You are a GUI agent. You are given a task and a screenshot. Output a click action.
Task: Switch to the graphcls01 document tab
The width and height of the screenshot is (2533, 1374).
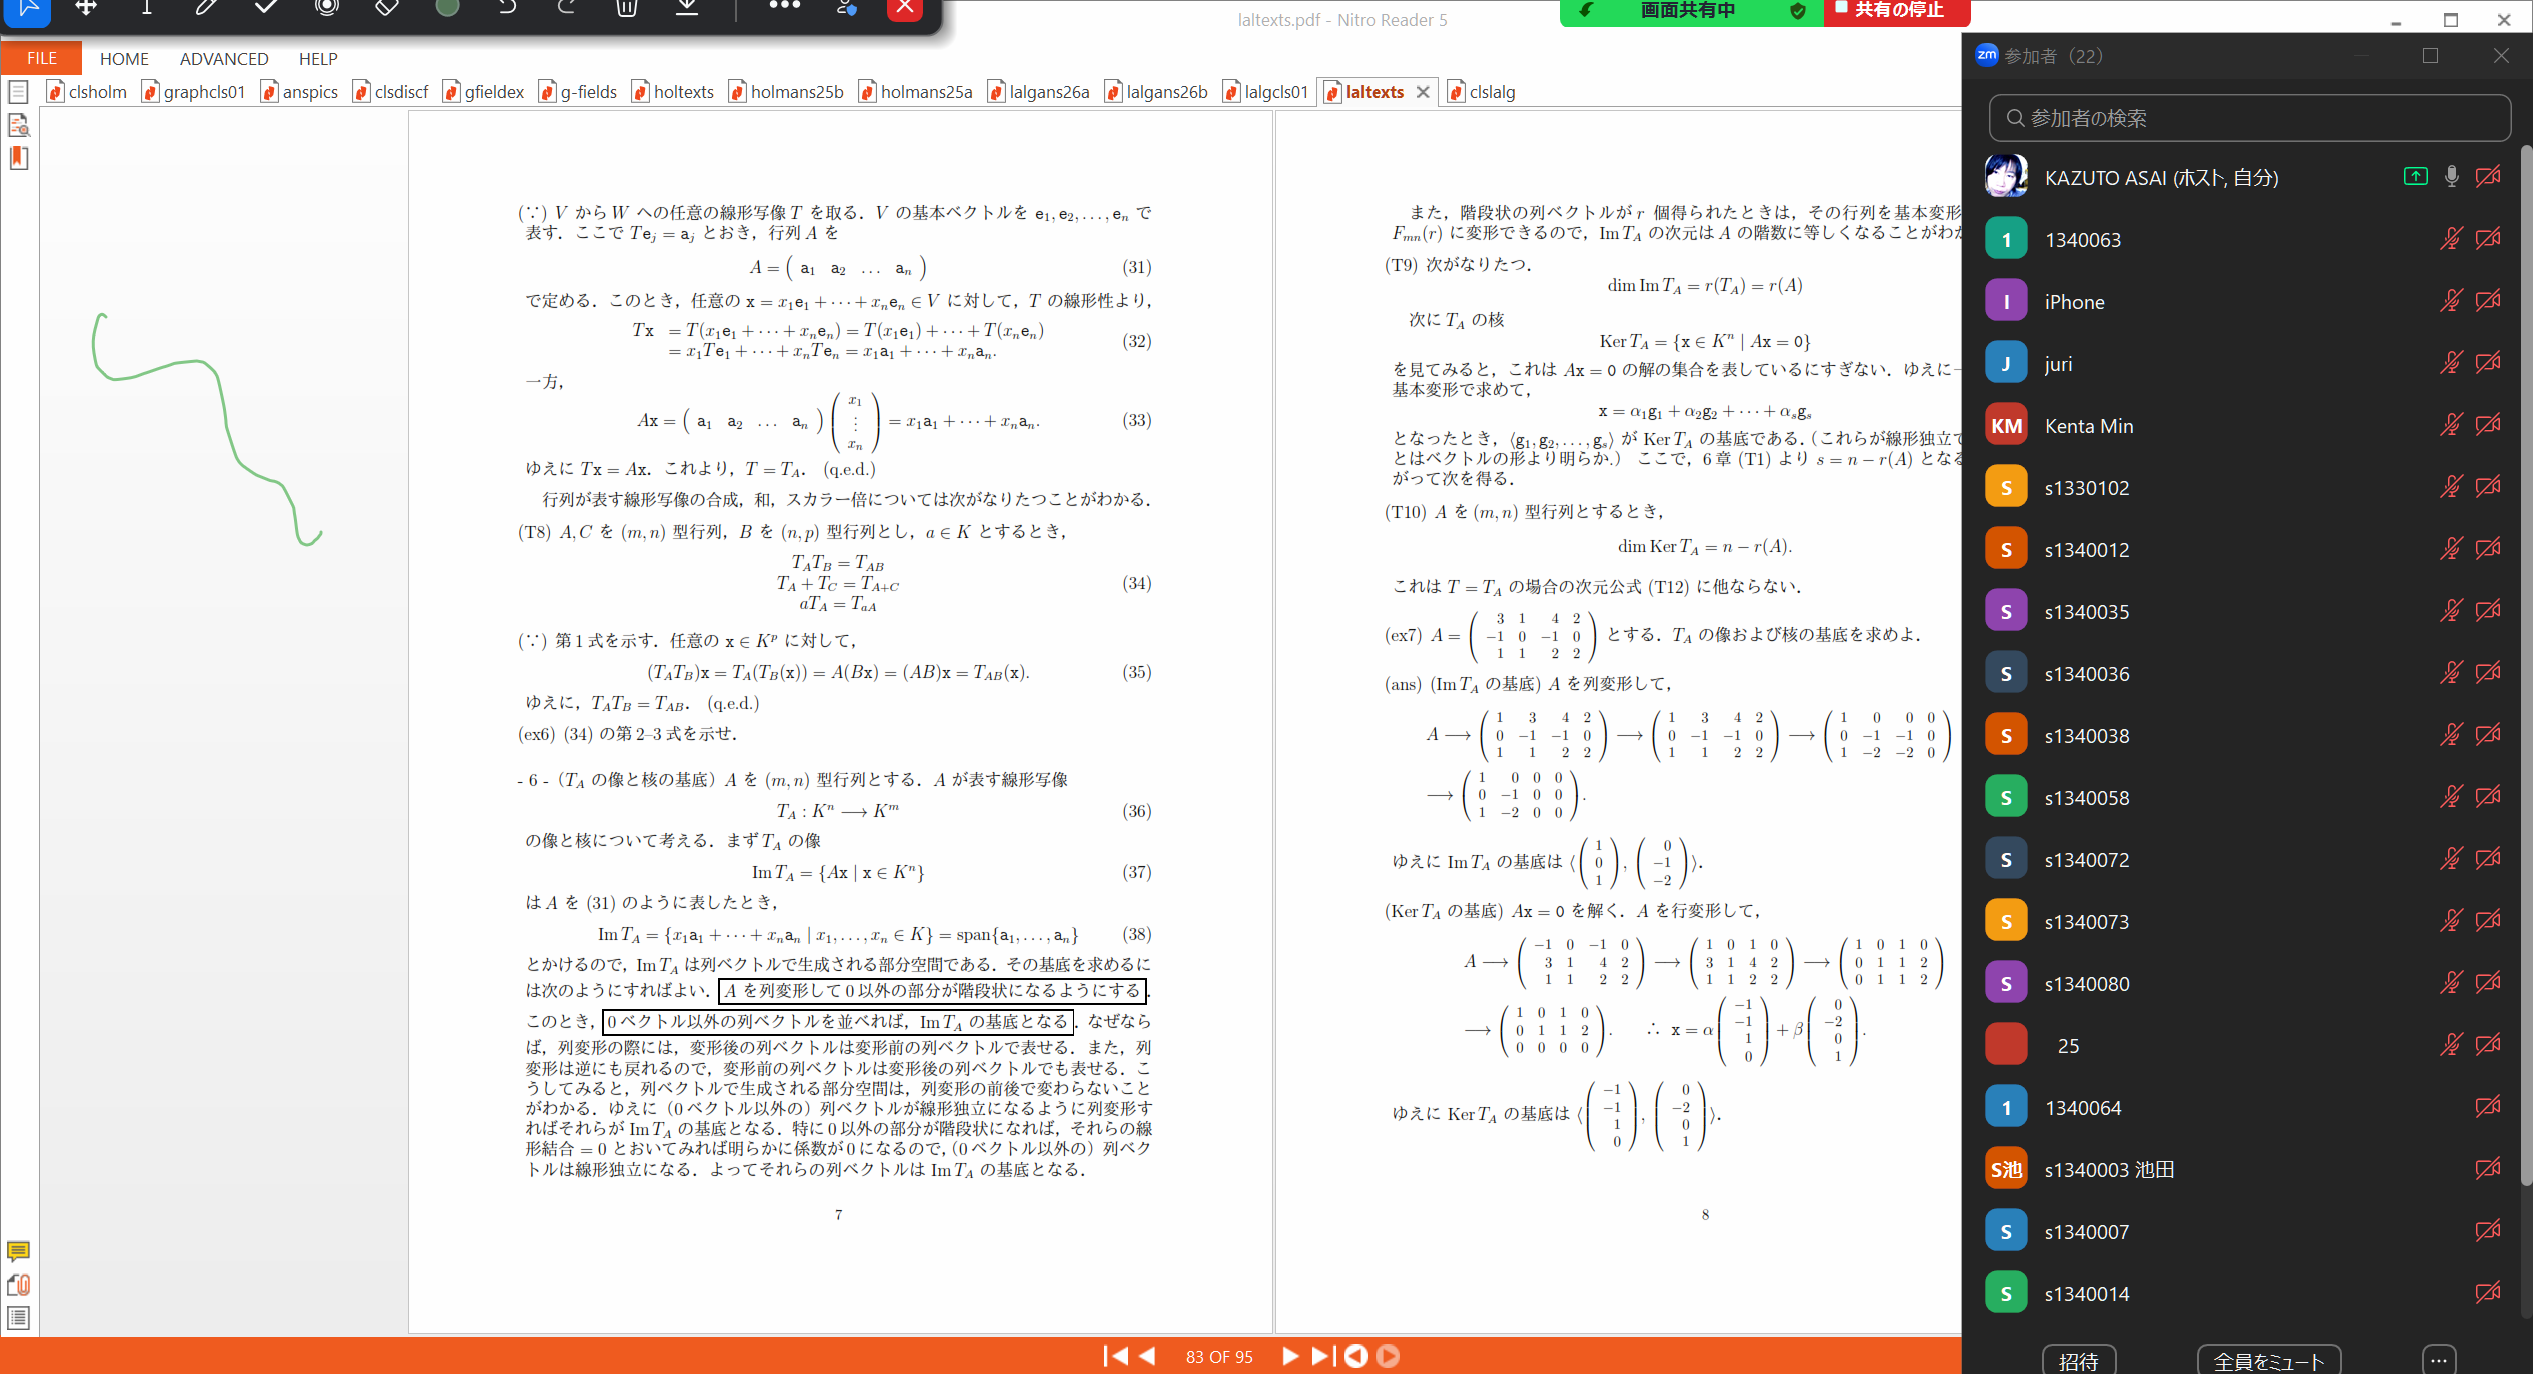click(x=195, y=92)
